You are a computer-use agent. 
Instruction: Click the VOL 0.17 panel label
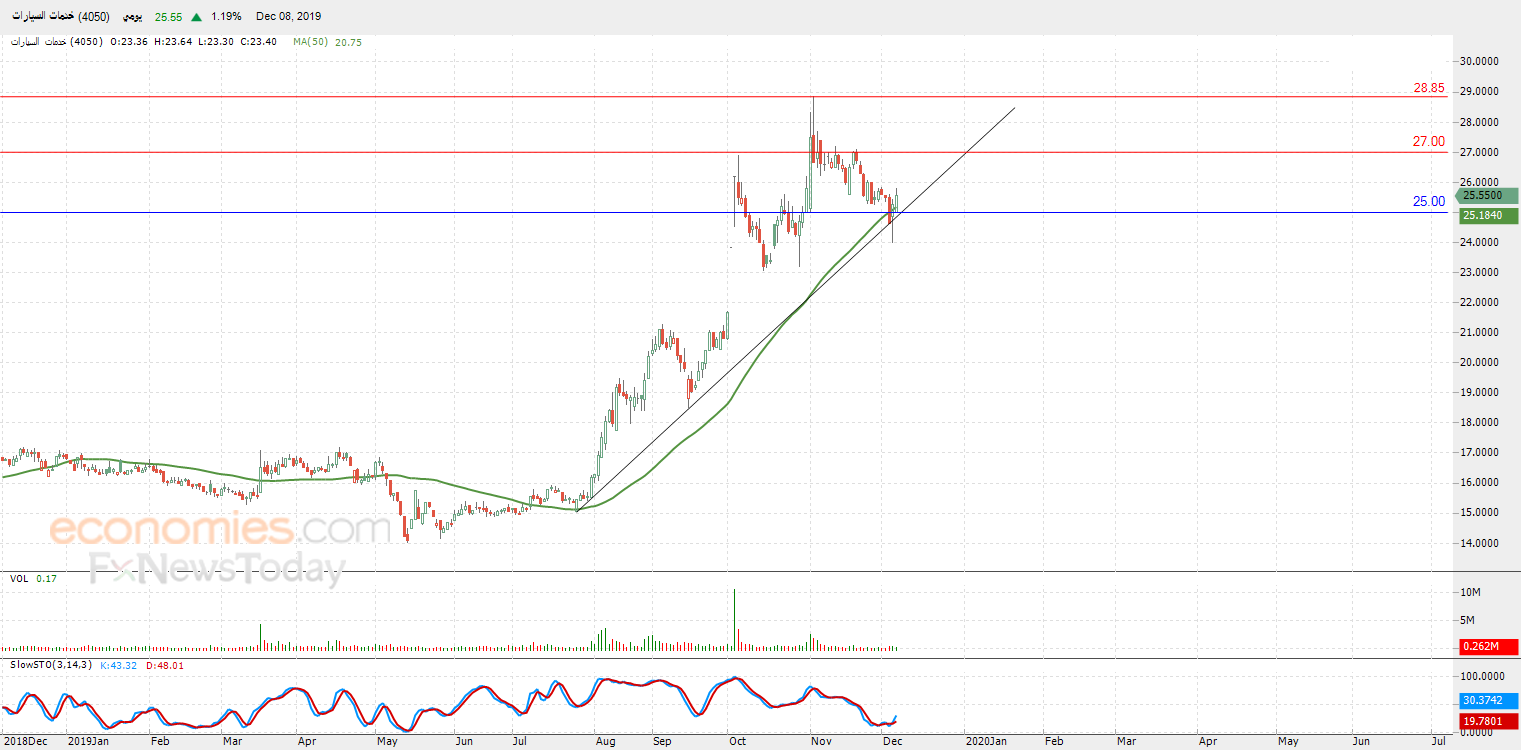pyautogui.click(x=32, y=578)
